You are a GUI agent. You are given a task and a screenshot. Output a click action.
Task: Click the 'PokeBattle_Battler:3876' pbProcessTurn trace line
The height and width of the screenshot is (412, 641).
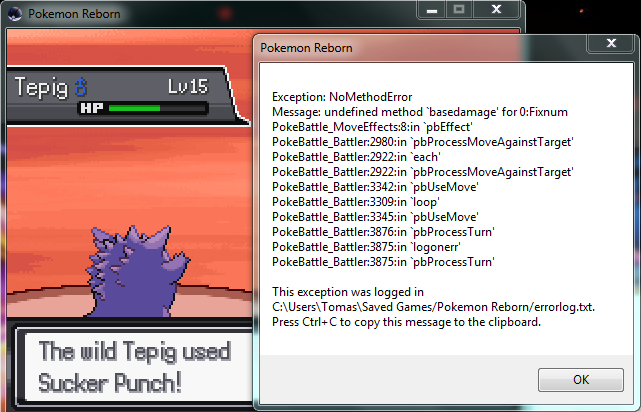click(x=383, y=232)
